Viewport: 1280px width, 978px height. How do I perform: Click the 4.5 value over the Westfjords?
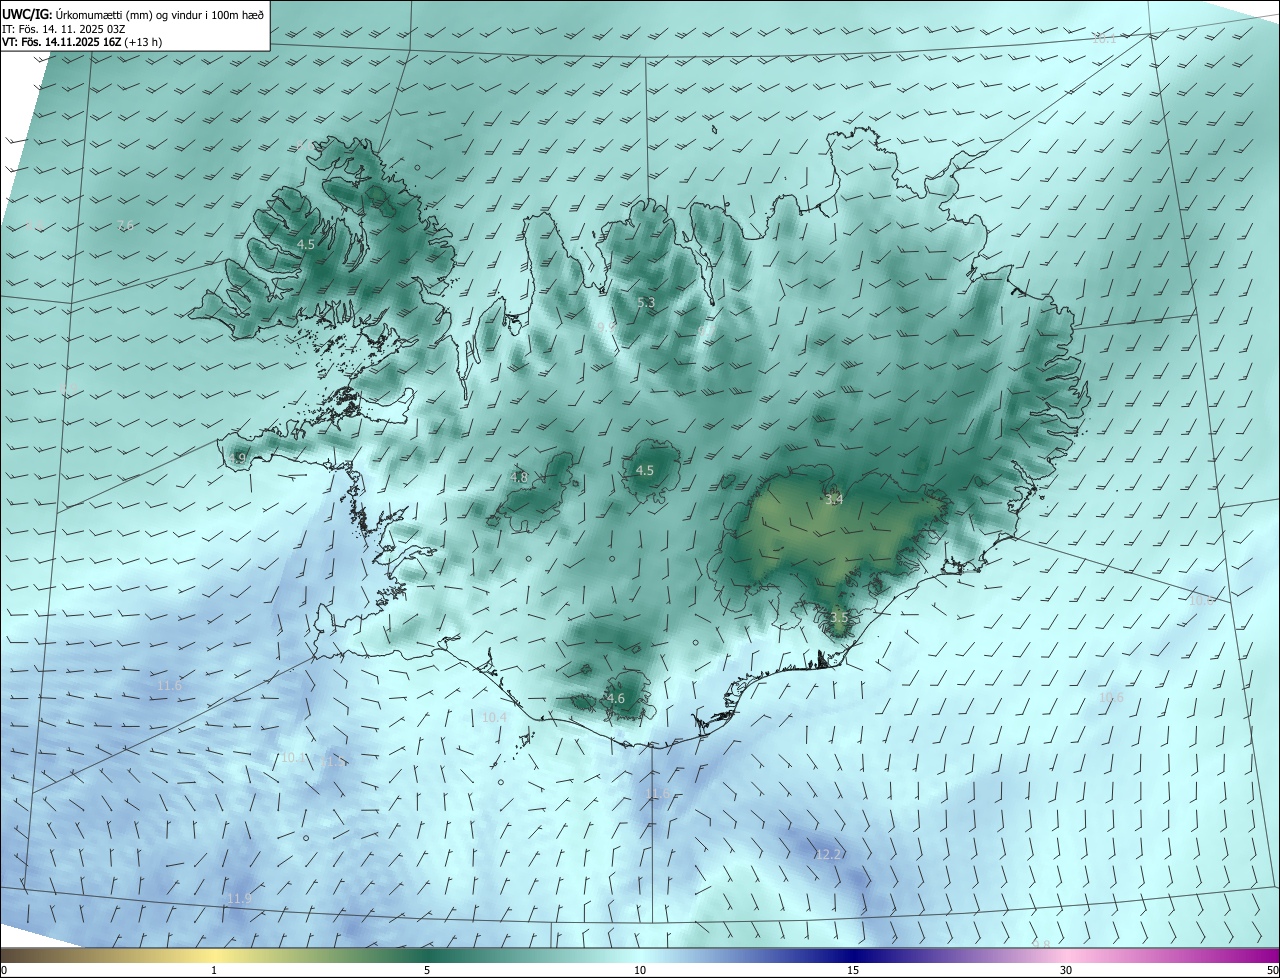pyautogui.click(x=306, y=245)
